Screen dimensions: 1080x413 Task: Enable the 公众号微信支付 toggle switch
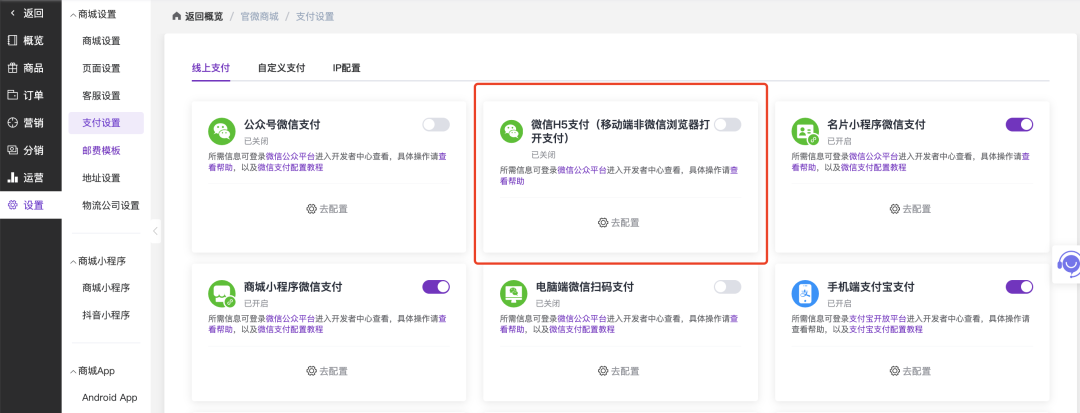pos(436,125)
